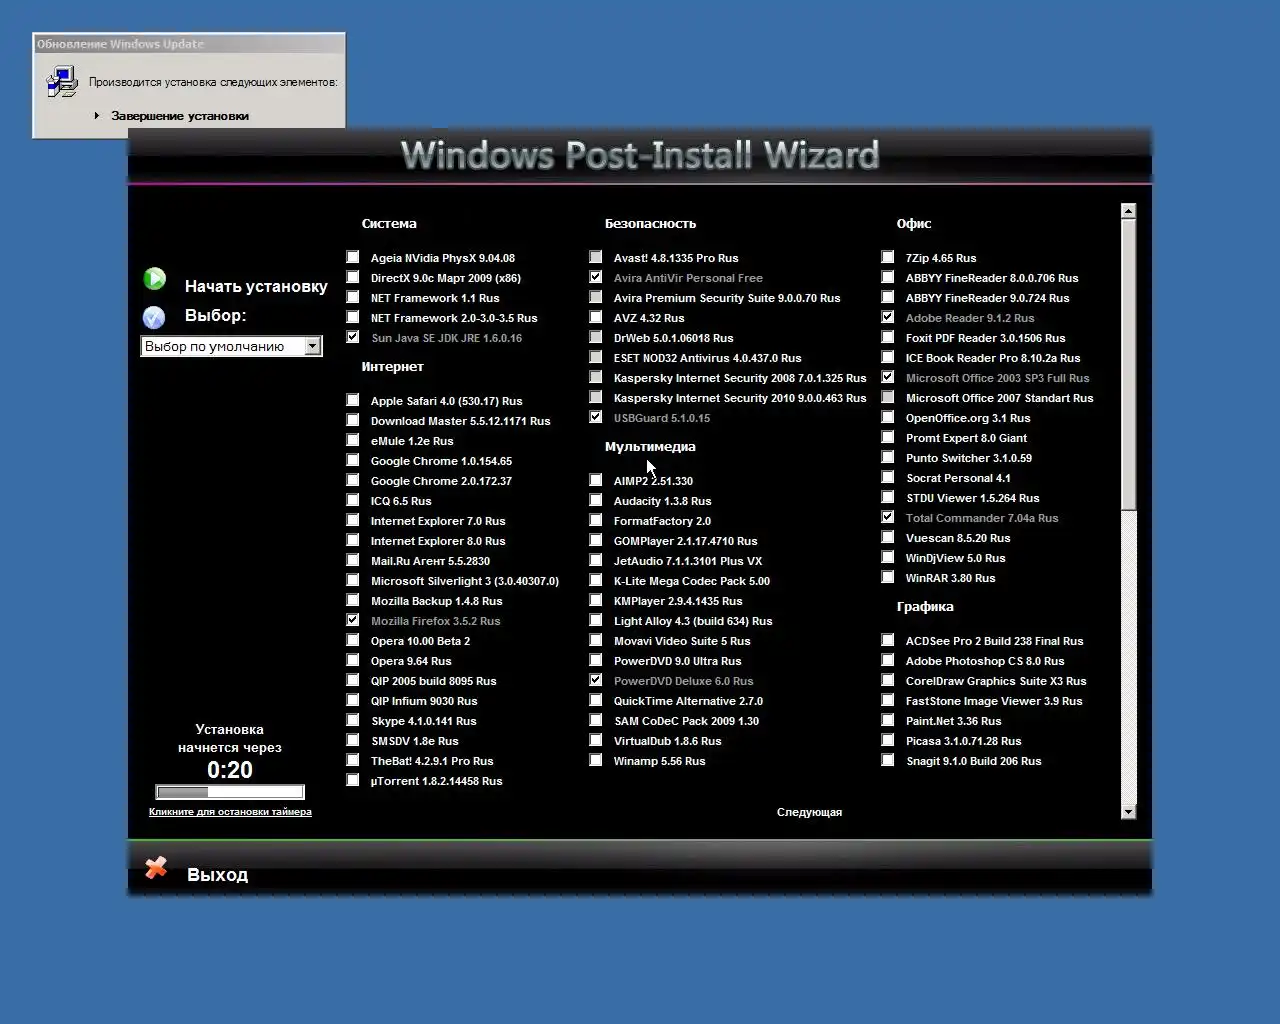Click CorelDraw Graphics Suite X3 label
This screenshot has height=1024, width=1280.
[996, 681]
